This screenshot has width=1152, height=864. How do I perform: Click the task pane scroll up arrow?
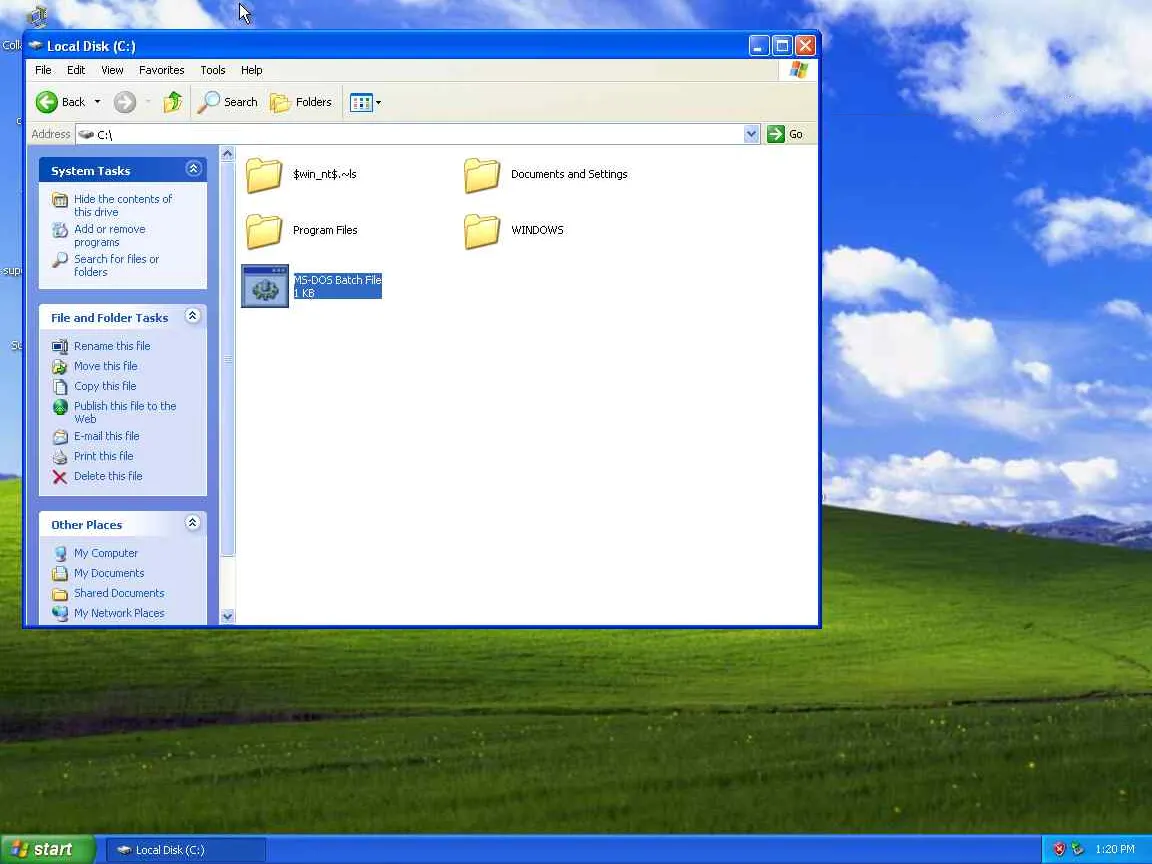click(228, 154)
